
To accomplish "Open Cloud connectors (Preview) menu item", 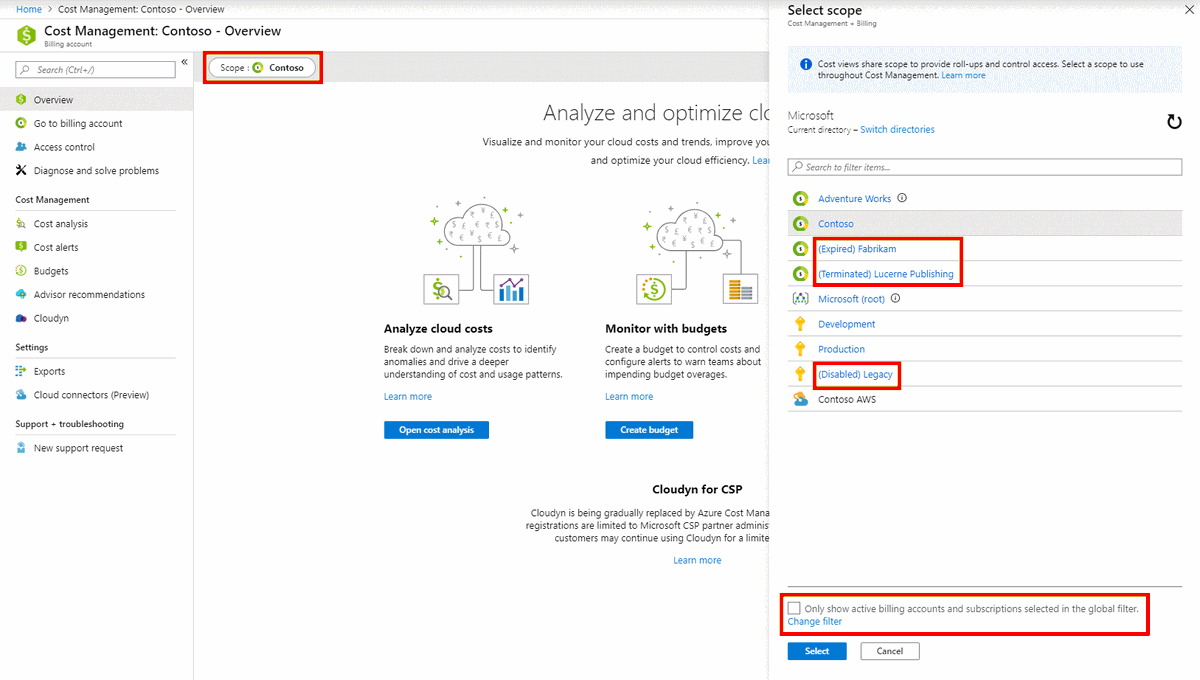I will (x=91, y=395).
